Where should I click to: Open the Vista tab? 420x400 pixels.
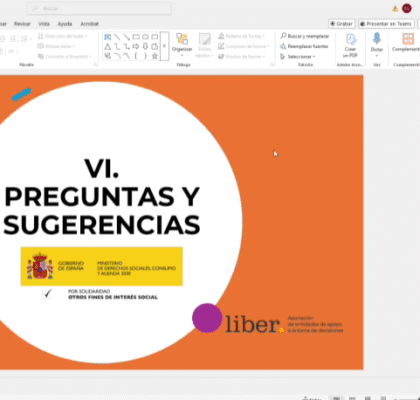(44, 24)
